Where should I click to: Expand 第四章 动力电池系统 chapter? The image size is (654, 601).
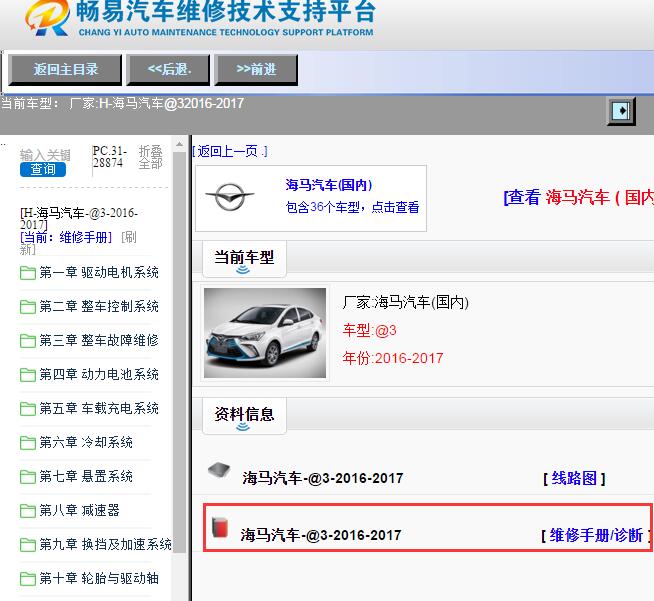[99, 375]
